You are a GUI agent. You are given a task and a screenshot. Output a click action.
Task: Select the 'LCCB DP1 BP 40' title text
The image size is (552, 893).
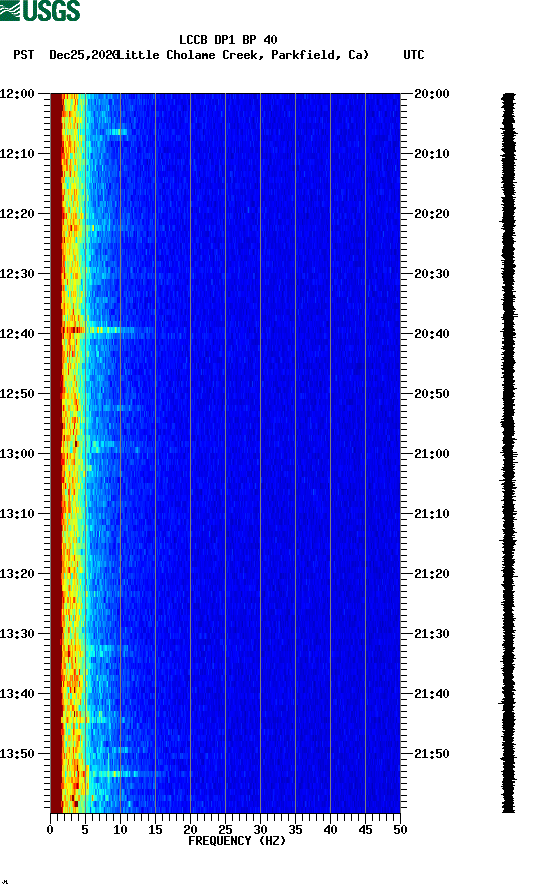(x=228, y=40)
